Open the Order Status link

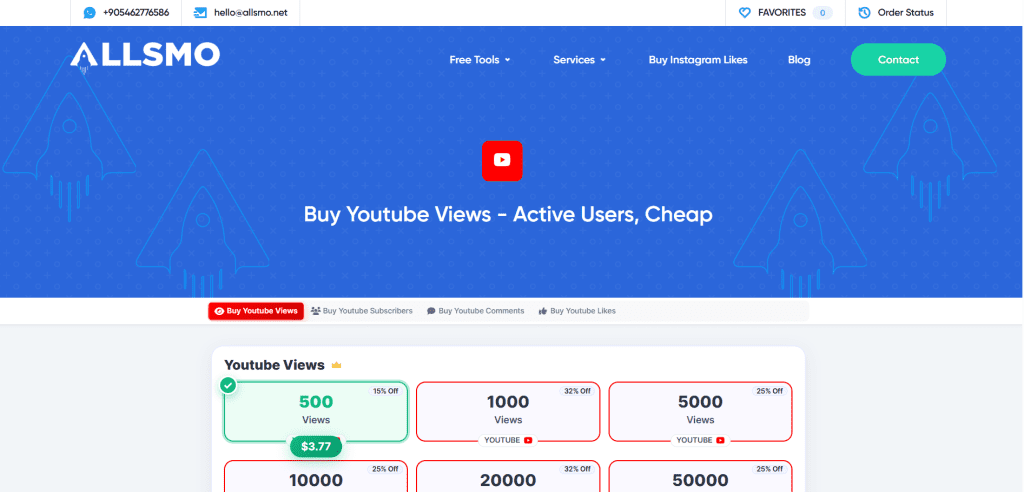point(896,12)
